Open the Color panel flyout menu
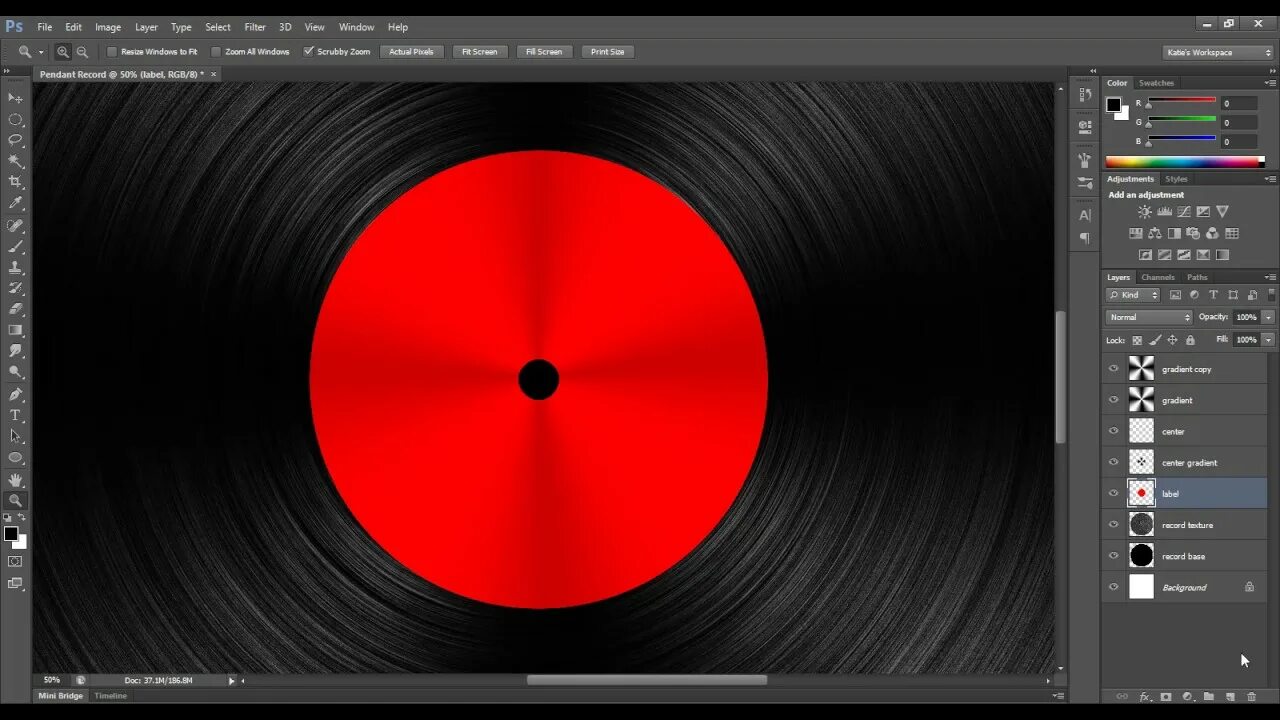The image size is (1280, 720). (x=1271, y=83)
